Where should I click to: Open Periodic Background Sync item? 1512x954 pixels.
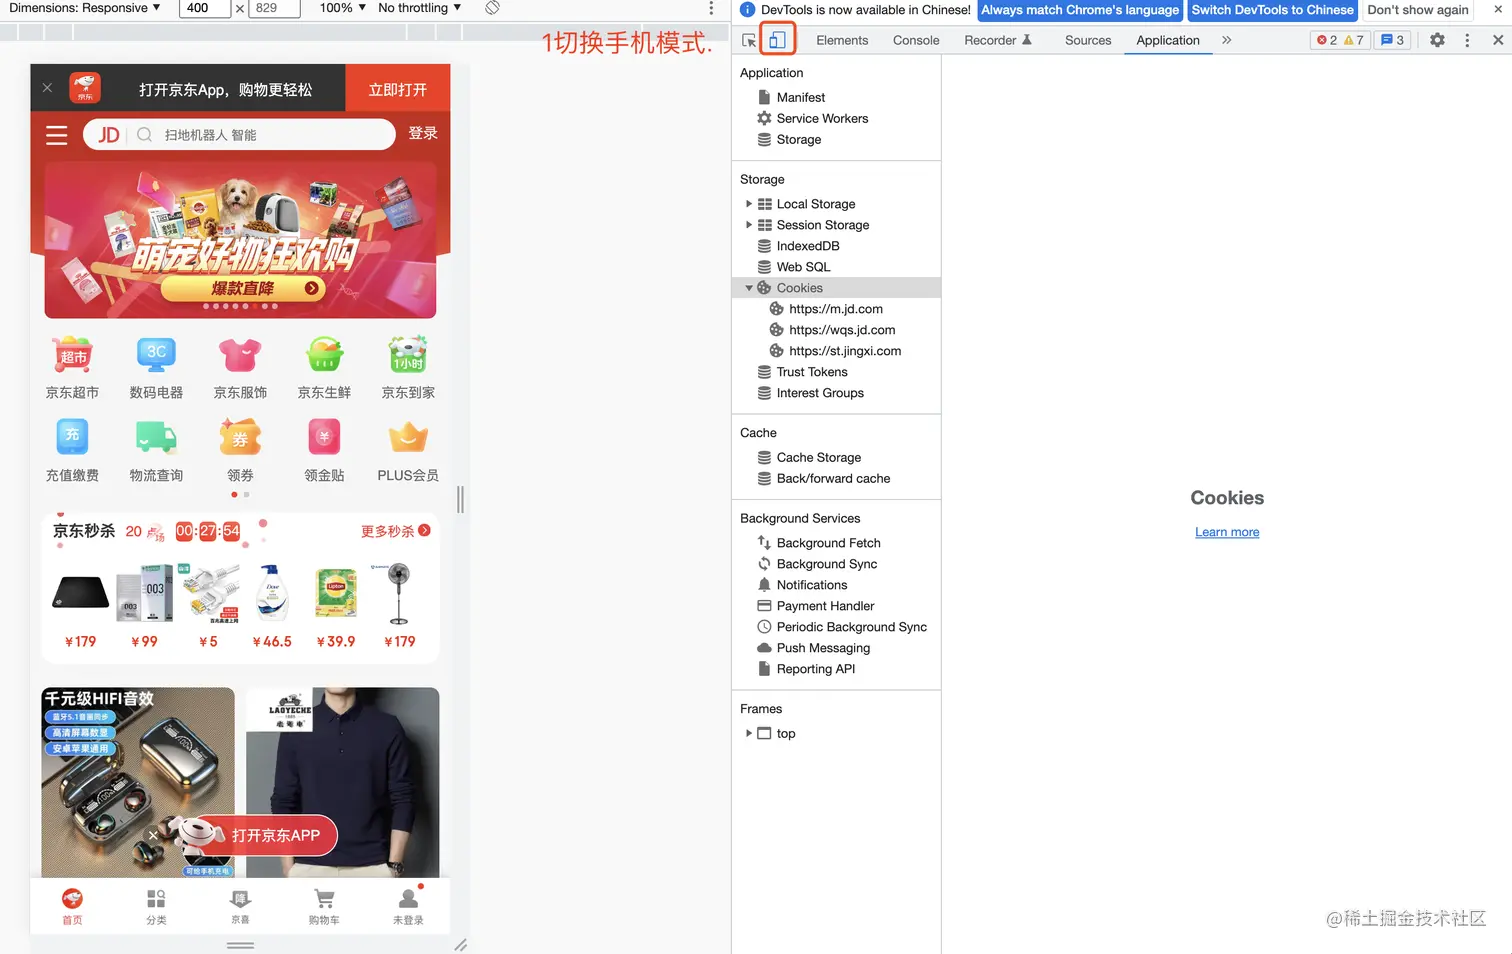851,626
